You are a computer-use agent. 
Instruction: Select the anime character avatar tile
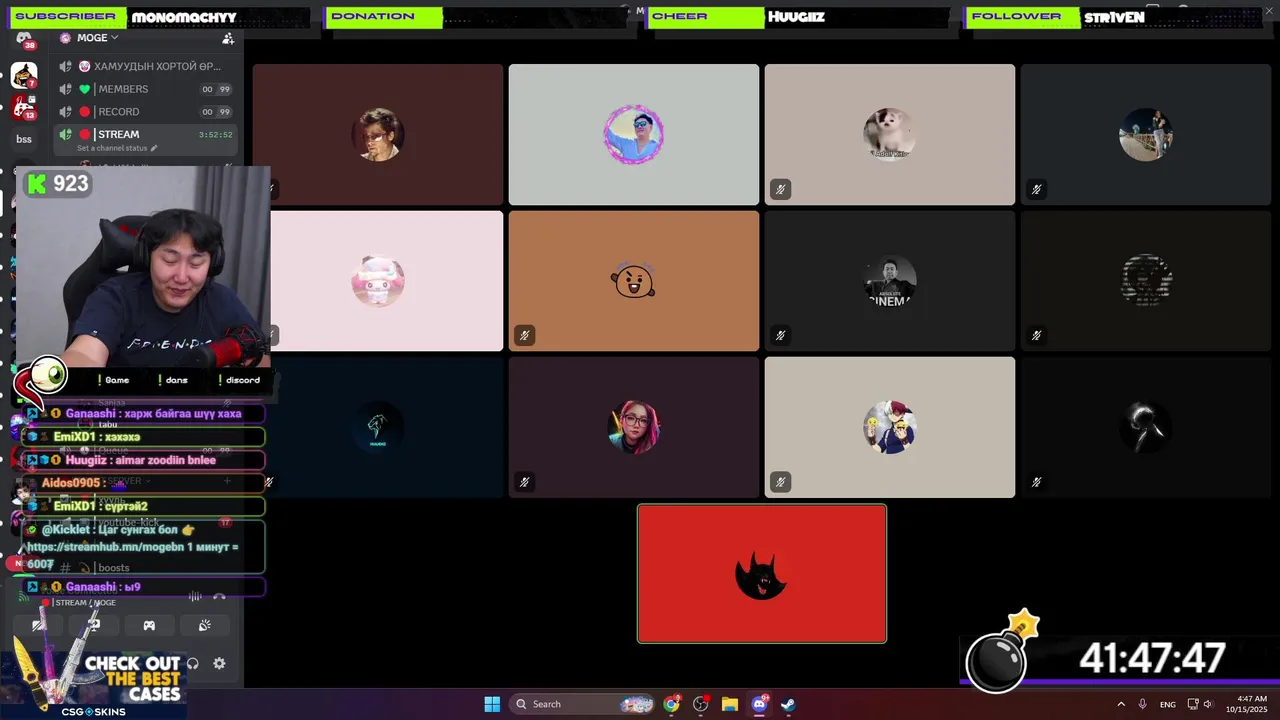pos(889,427)
